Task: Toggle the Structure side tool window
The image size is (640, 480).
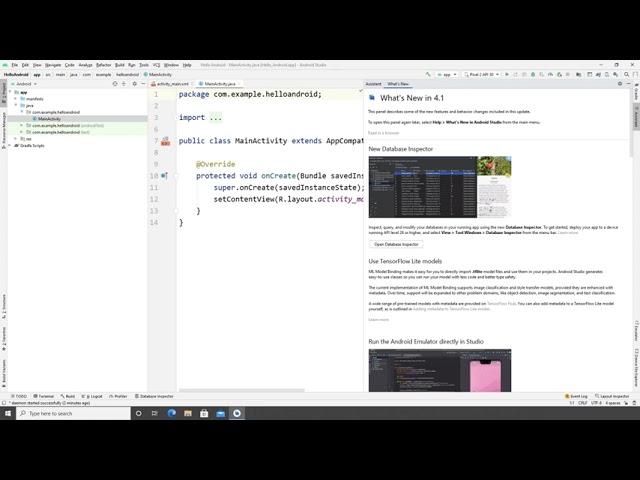Action: click(x=4, y=307)
